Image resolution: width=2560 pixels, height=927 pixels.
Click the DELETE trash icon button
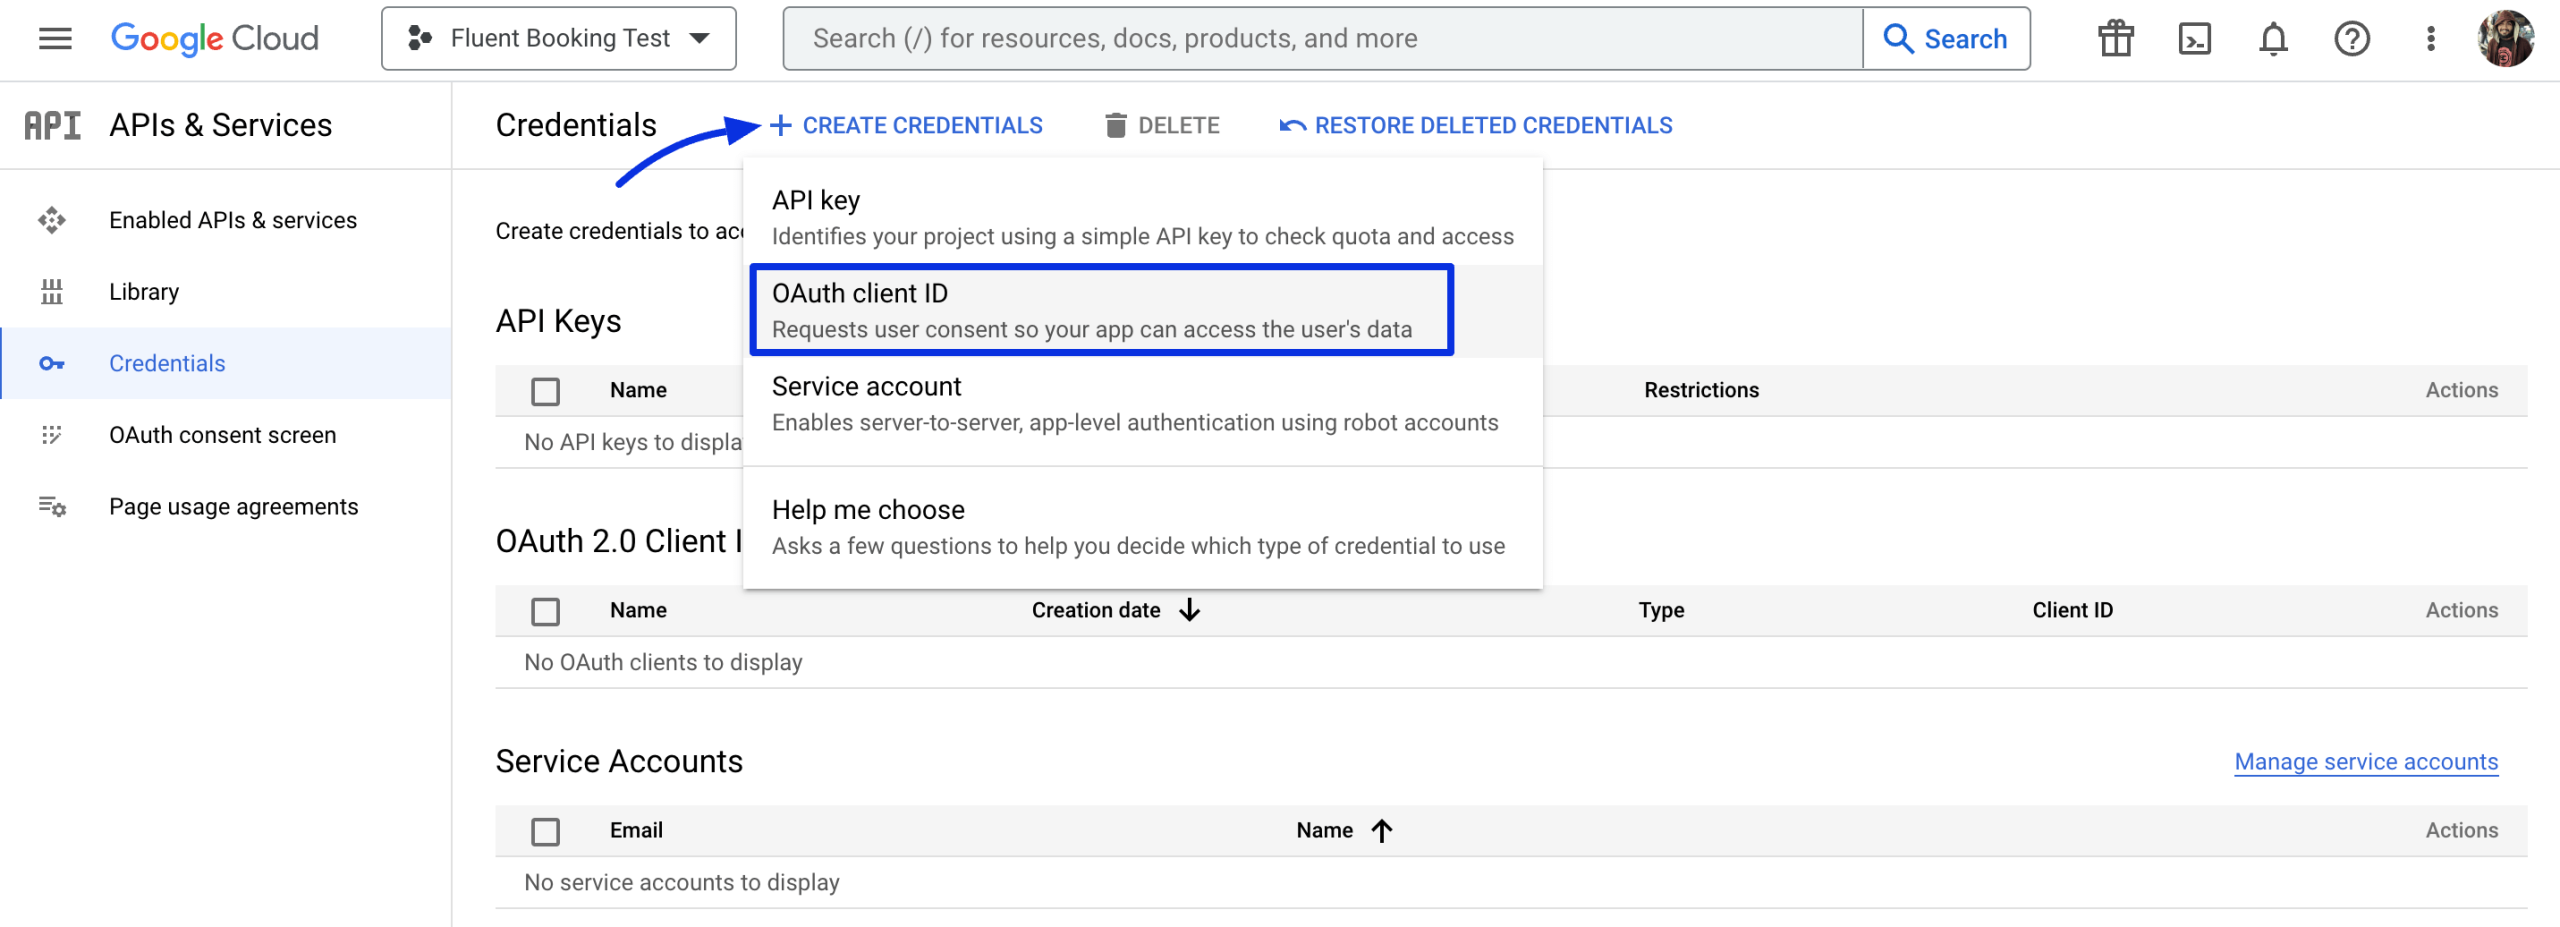click(1162, 125)
